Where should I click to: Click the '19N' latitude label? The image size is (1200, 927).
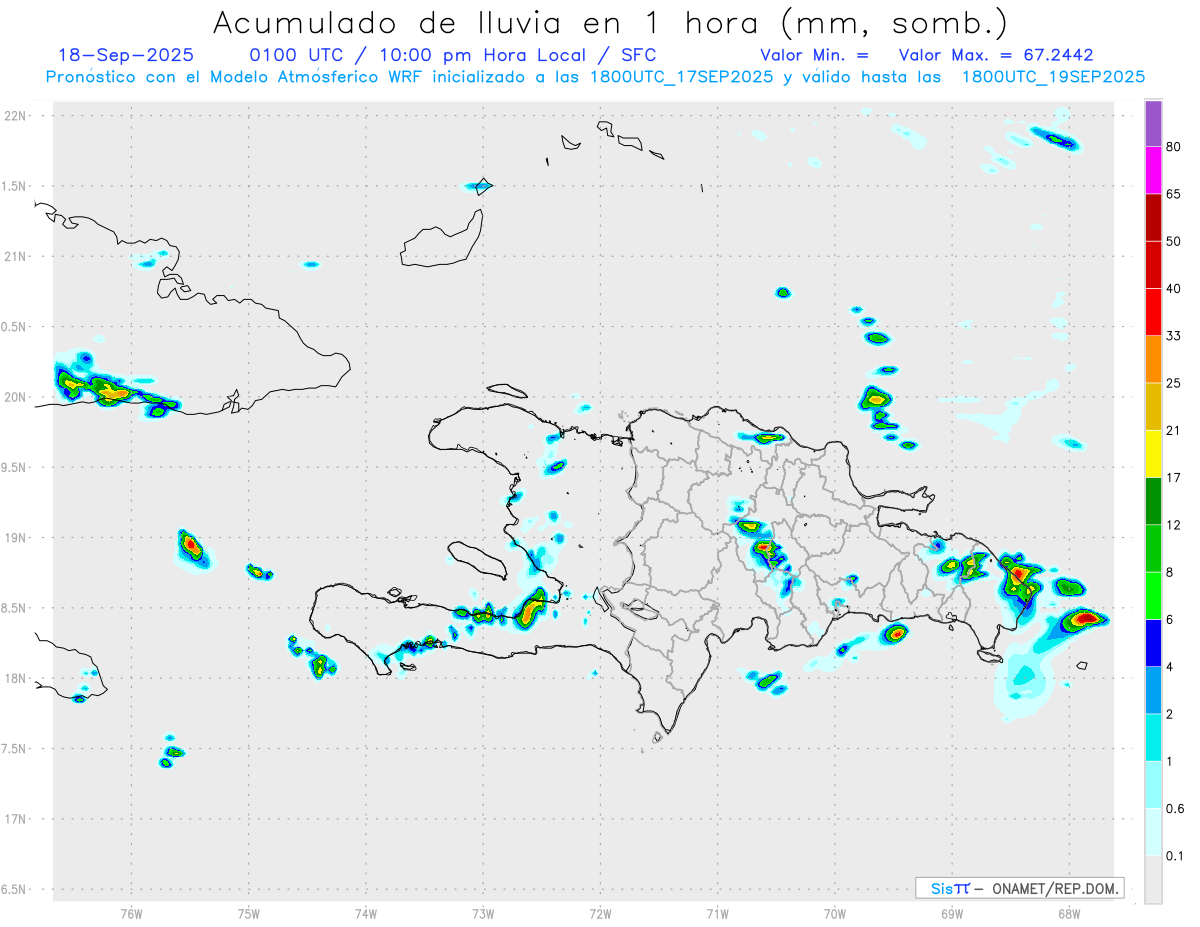point(15,537)
